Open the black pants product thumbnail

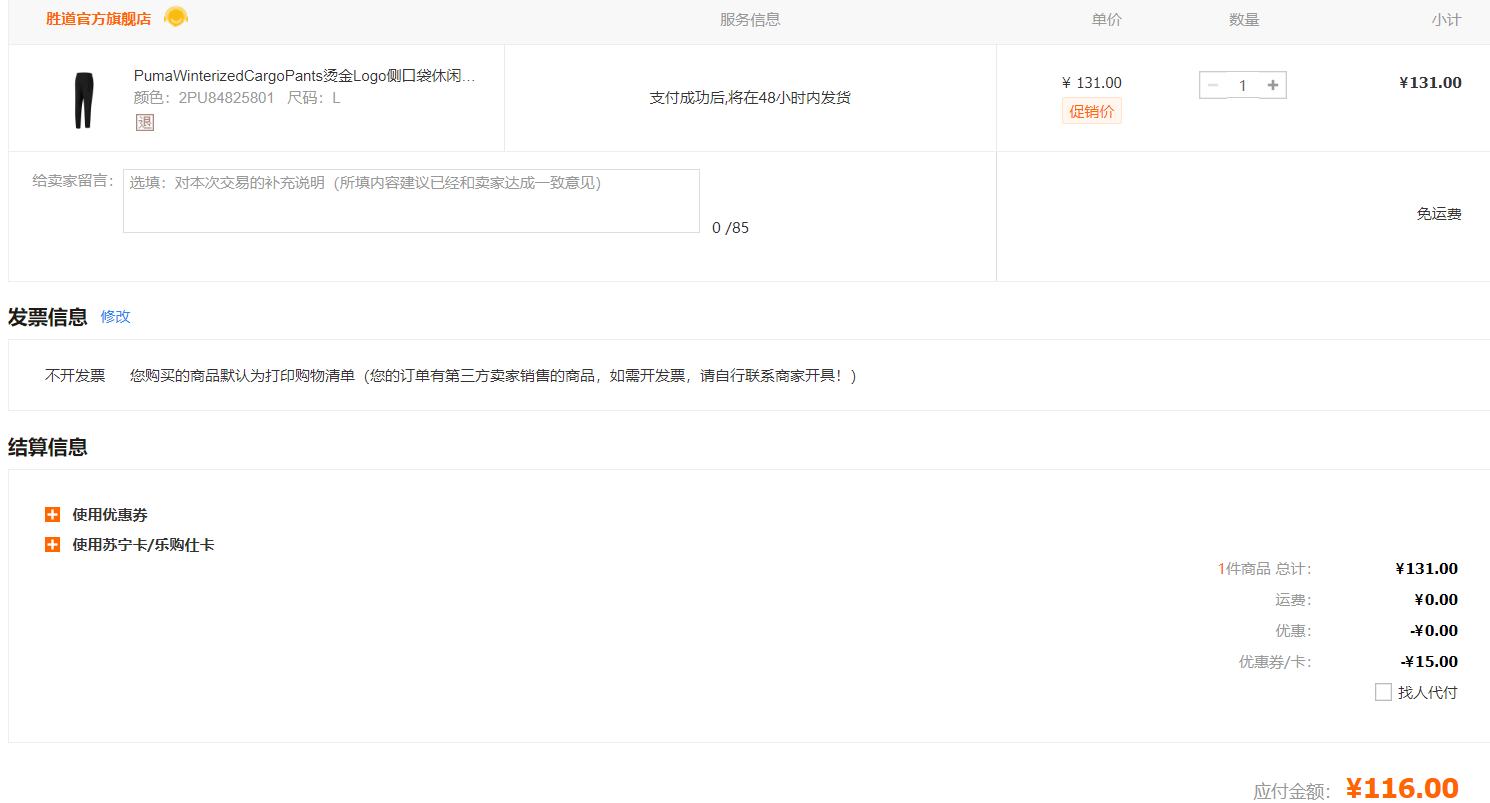tap(83, 100)
